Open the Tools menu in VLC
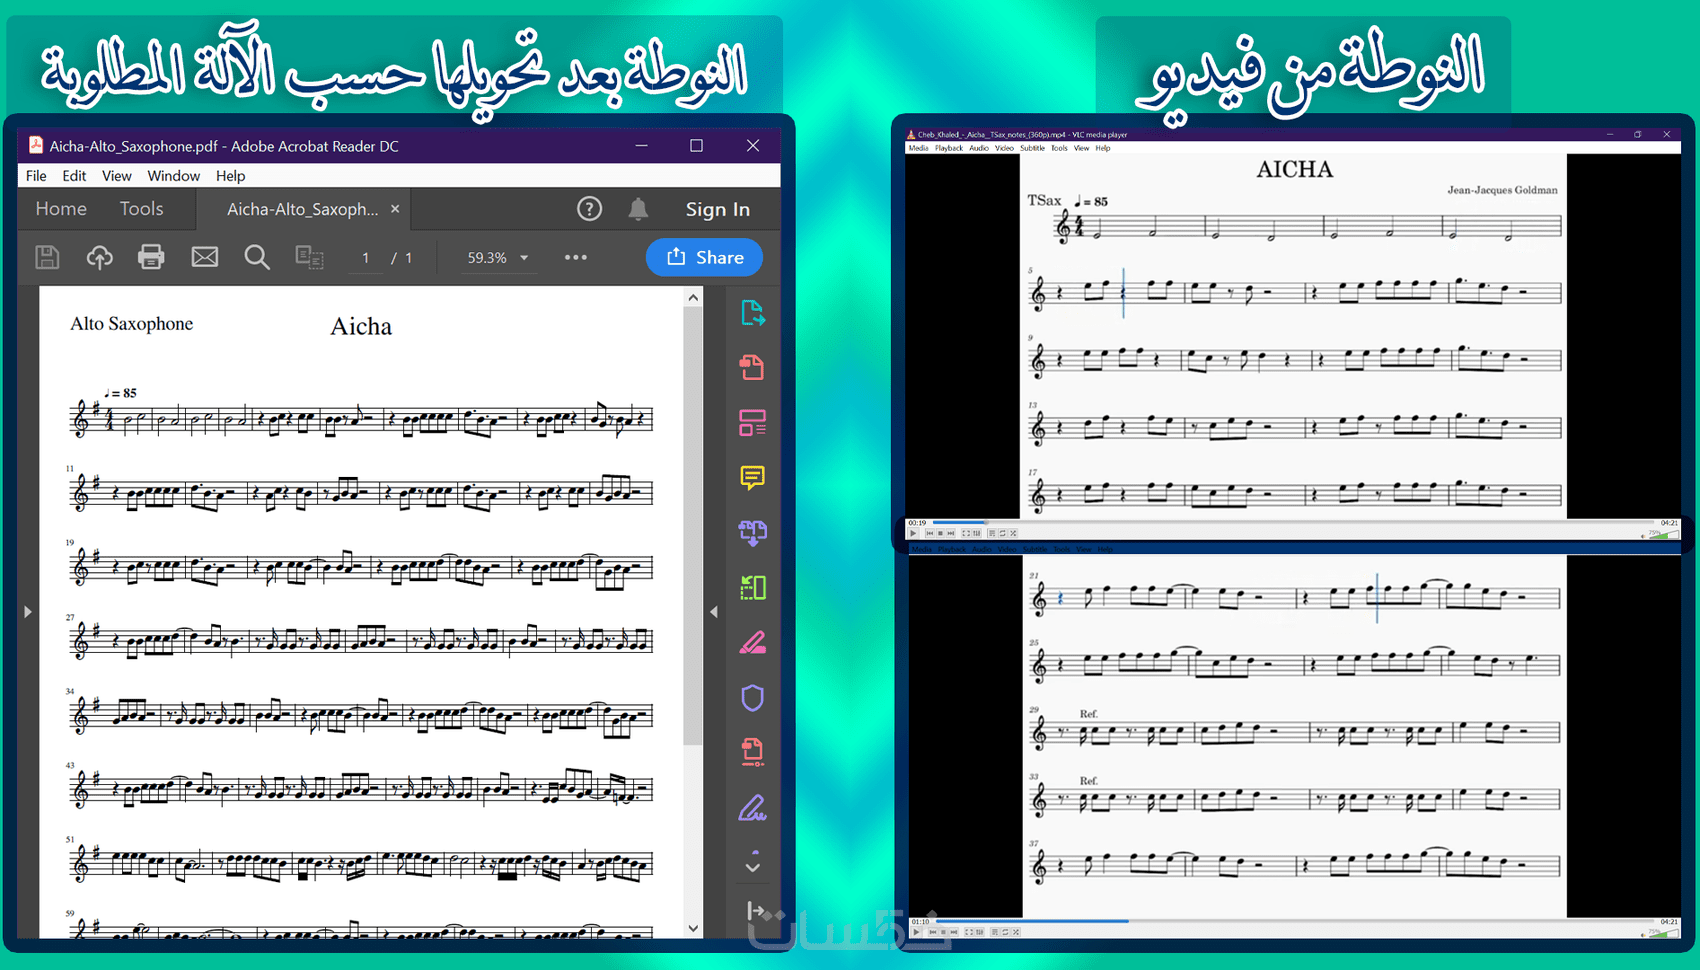Screen dimensions: 1700x970 pyautogui.click(x=1059, y=148)
